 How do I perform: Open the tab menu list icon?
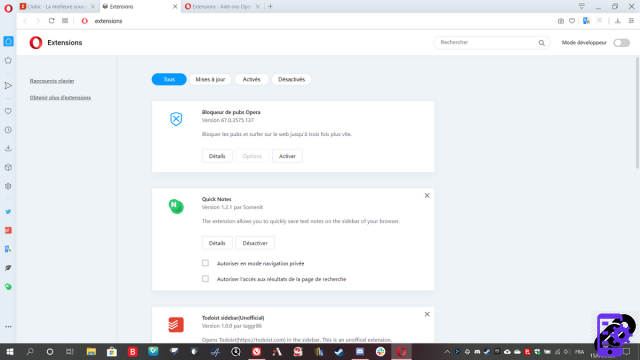pyautogui.click(x=582, y=6)
